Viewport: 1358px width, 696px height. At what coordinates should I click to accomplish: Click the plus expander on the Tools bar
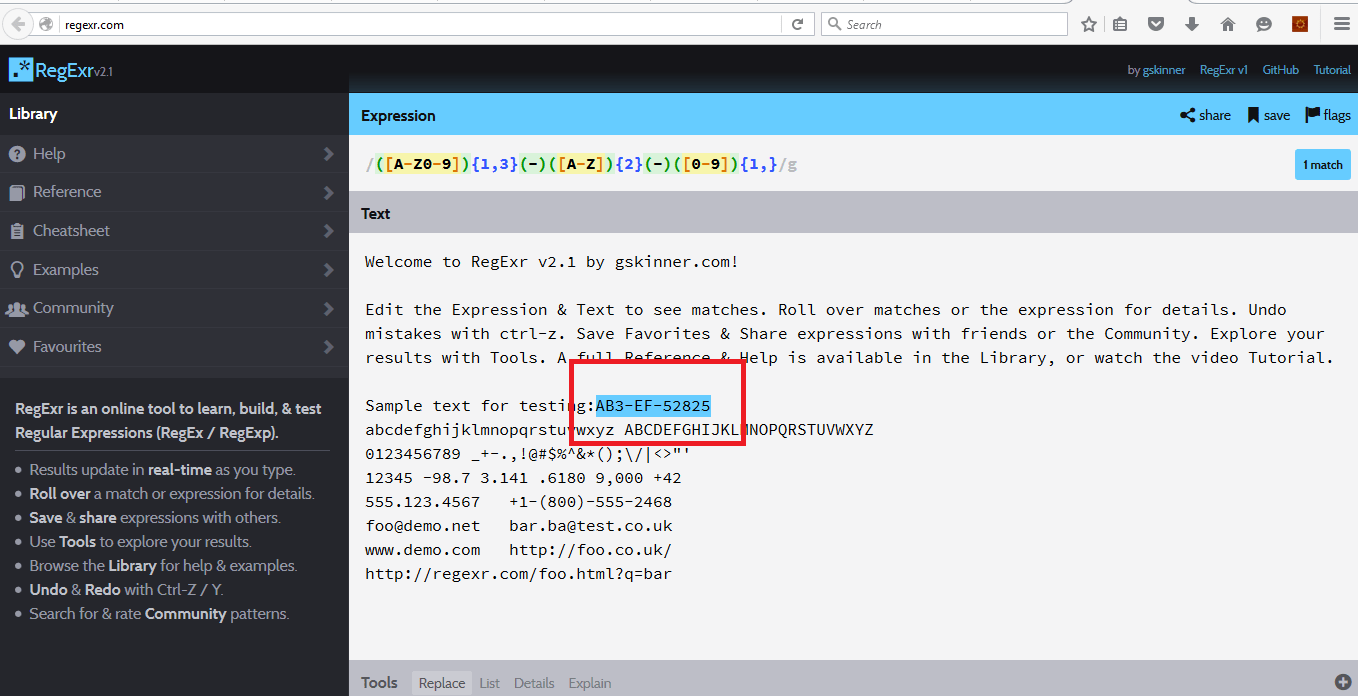pyautogui.click(x=1344, y=682)
